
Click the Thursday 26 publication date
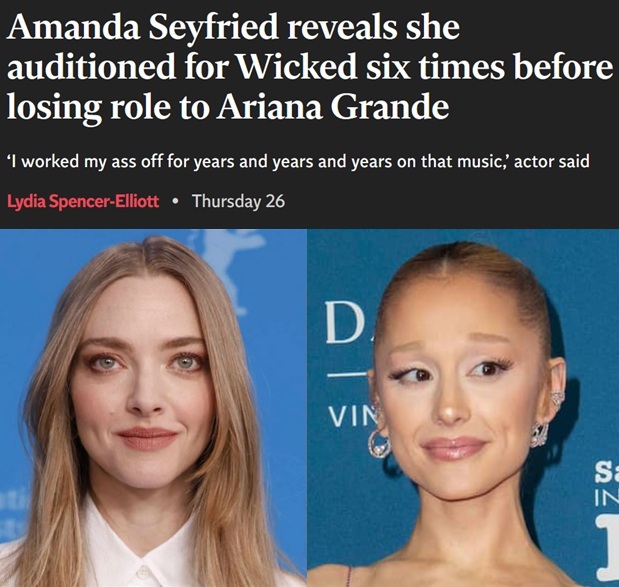tap(238, 201)
